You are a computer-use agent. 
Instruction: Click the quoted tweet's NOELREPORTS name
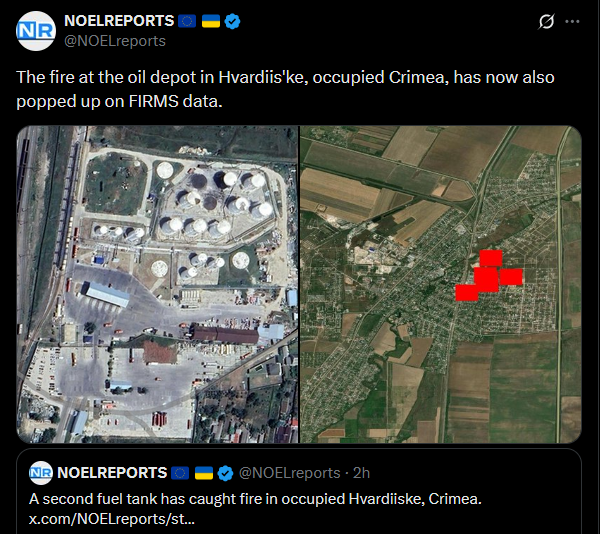(x=112, y=473)
